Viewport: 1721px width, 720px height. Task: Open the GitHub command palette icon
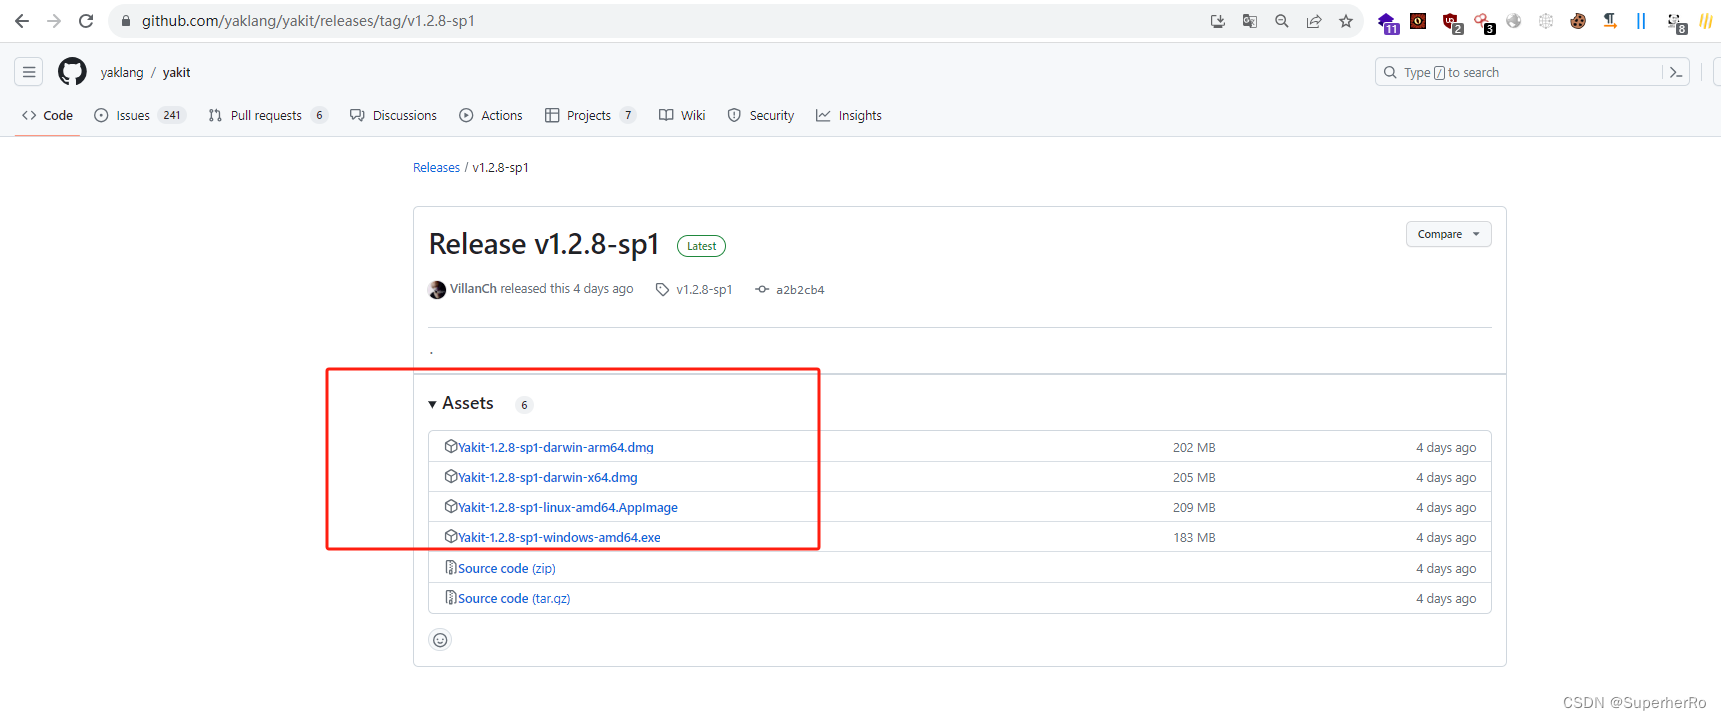1676,72
